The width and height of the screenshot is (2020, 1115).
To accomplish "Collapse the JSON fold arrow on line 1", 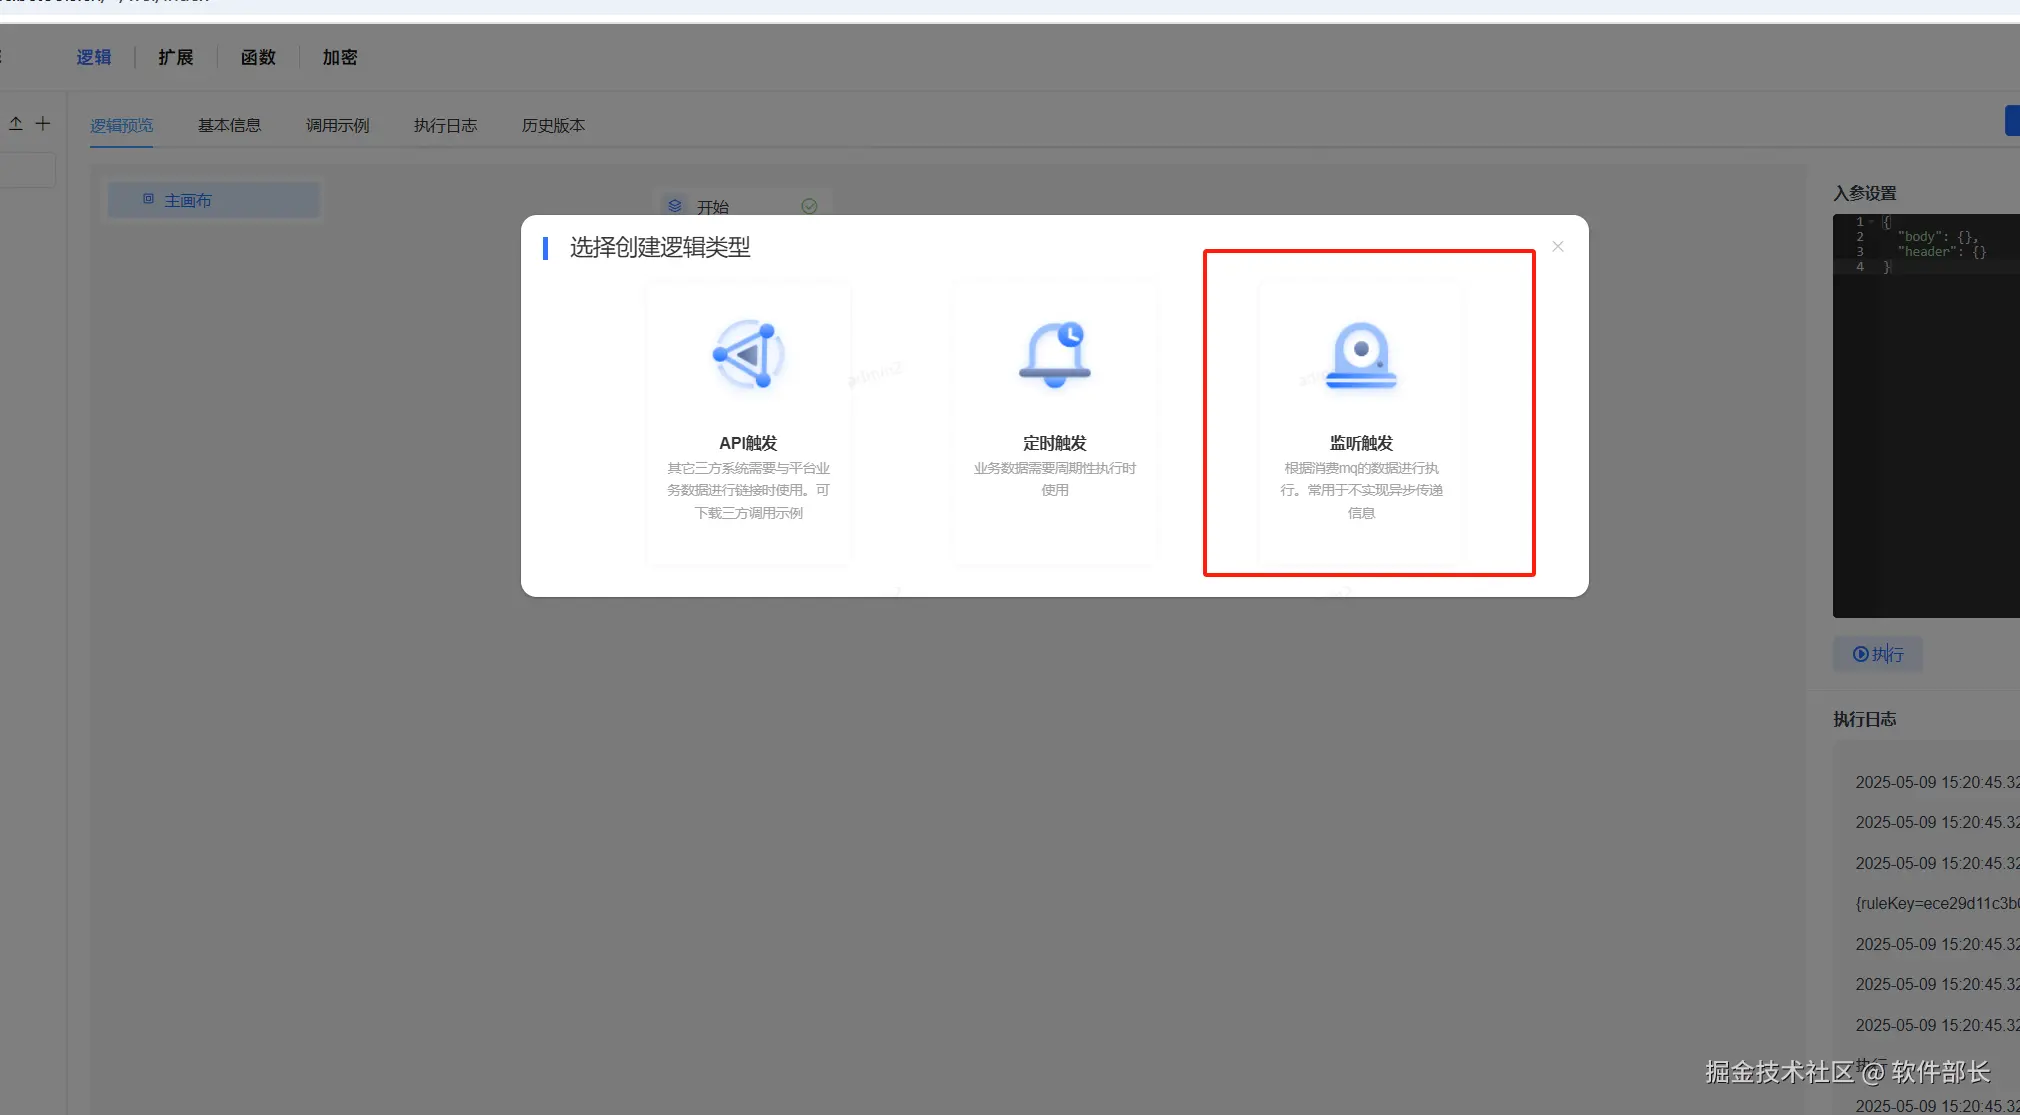I will (x=1872, y=222).
